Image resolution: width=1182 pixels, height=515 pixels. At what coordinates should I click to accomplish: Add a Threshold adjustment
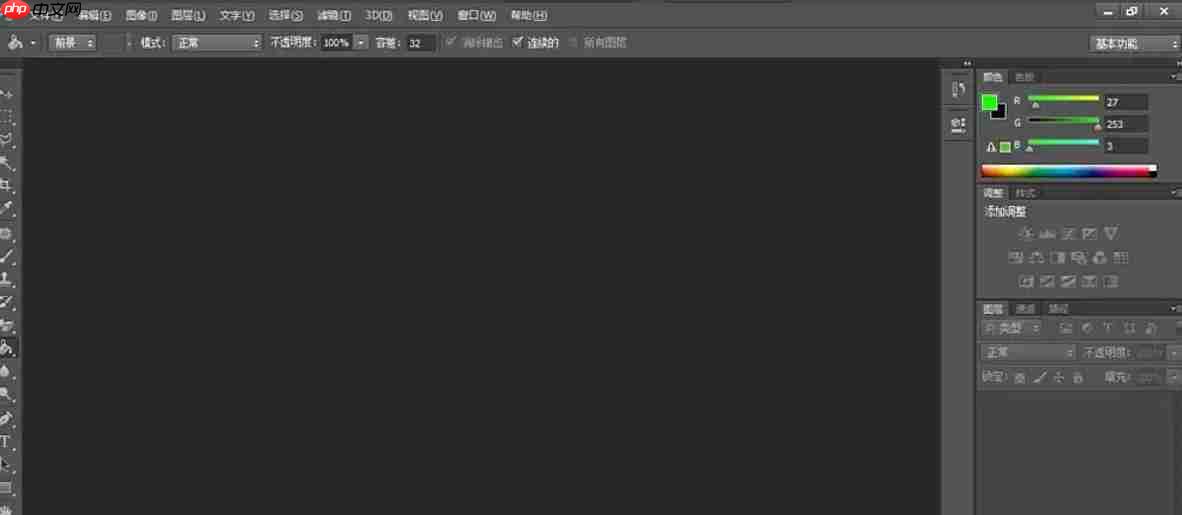1068,282
